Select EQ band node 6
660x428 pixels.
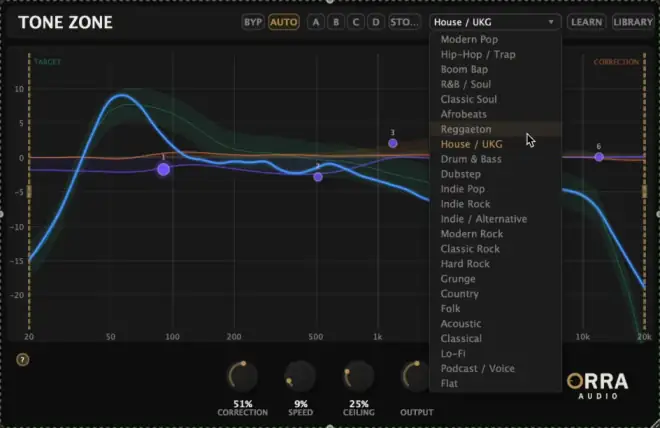pos(599,157)
